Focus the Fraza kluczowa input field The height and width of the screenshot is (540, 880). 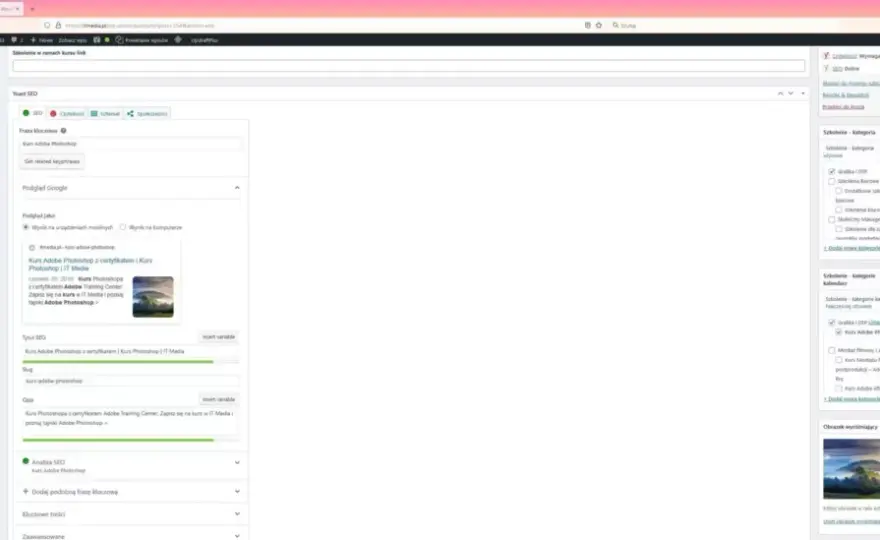[132, 144]
